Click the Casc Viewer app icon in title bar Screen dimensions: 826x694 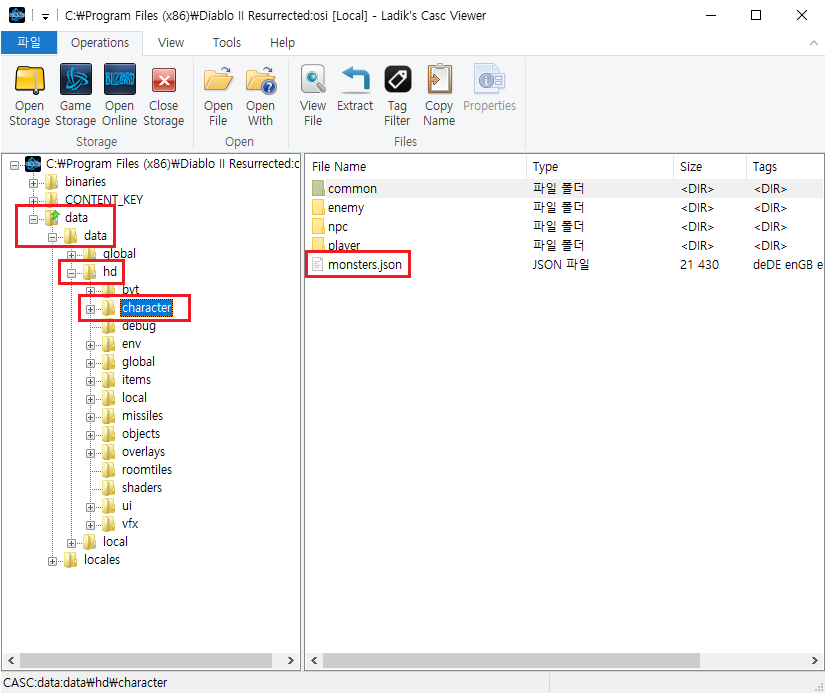17,15
